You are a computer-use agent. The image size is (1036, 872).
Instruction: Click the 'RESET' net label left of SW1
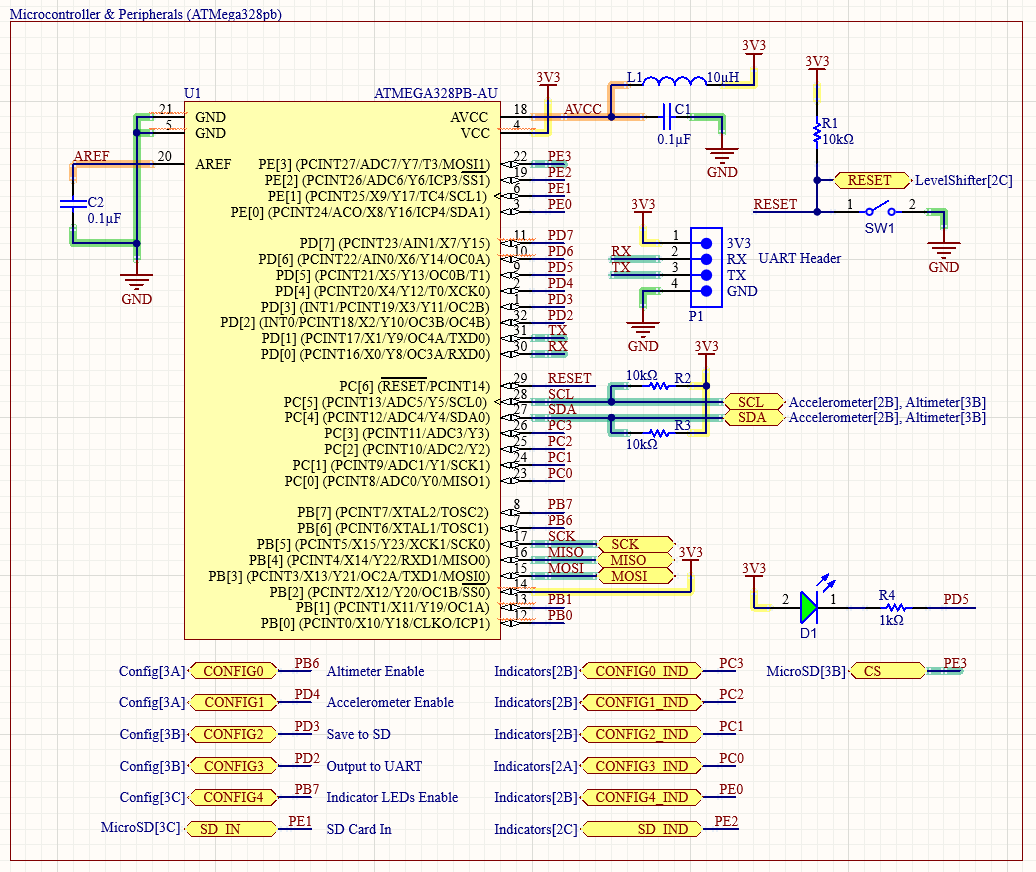775,204
